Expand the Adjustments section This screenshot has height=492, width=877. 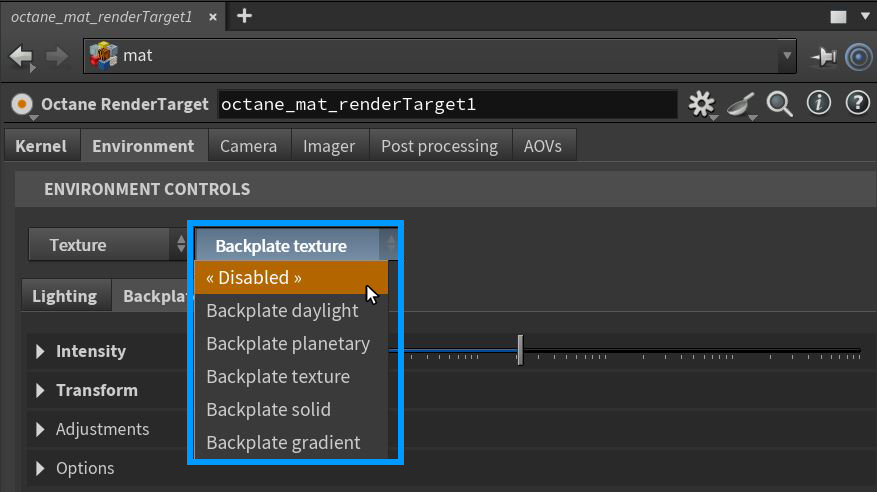click(41, 429)
